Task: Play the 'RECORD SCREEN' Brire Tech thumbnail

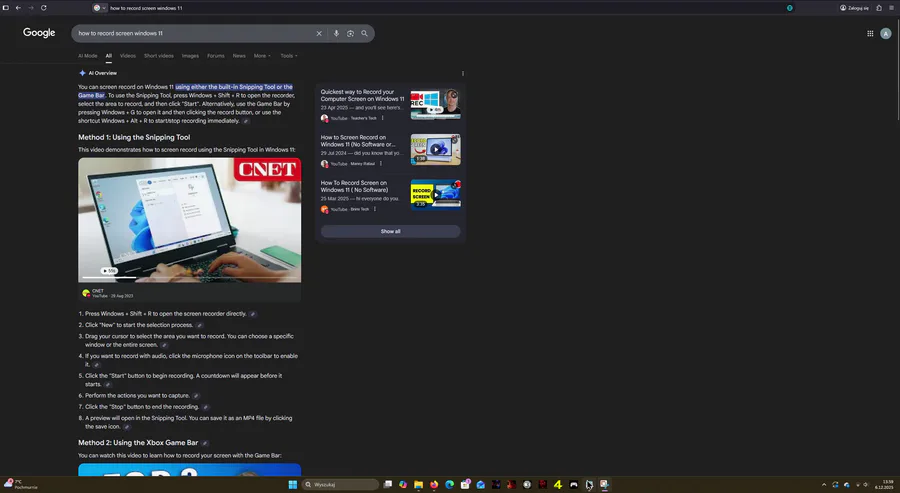Action: click(x=435, y=195)
